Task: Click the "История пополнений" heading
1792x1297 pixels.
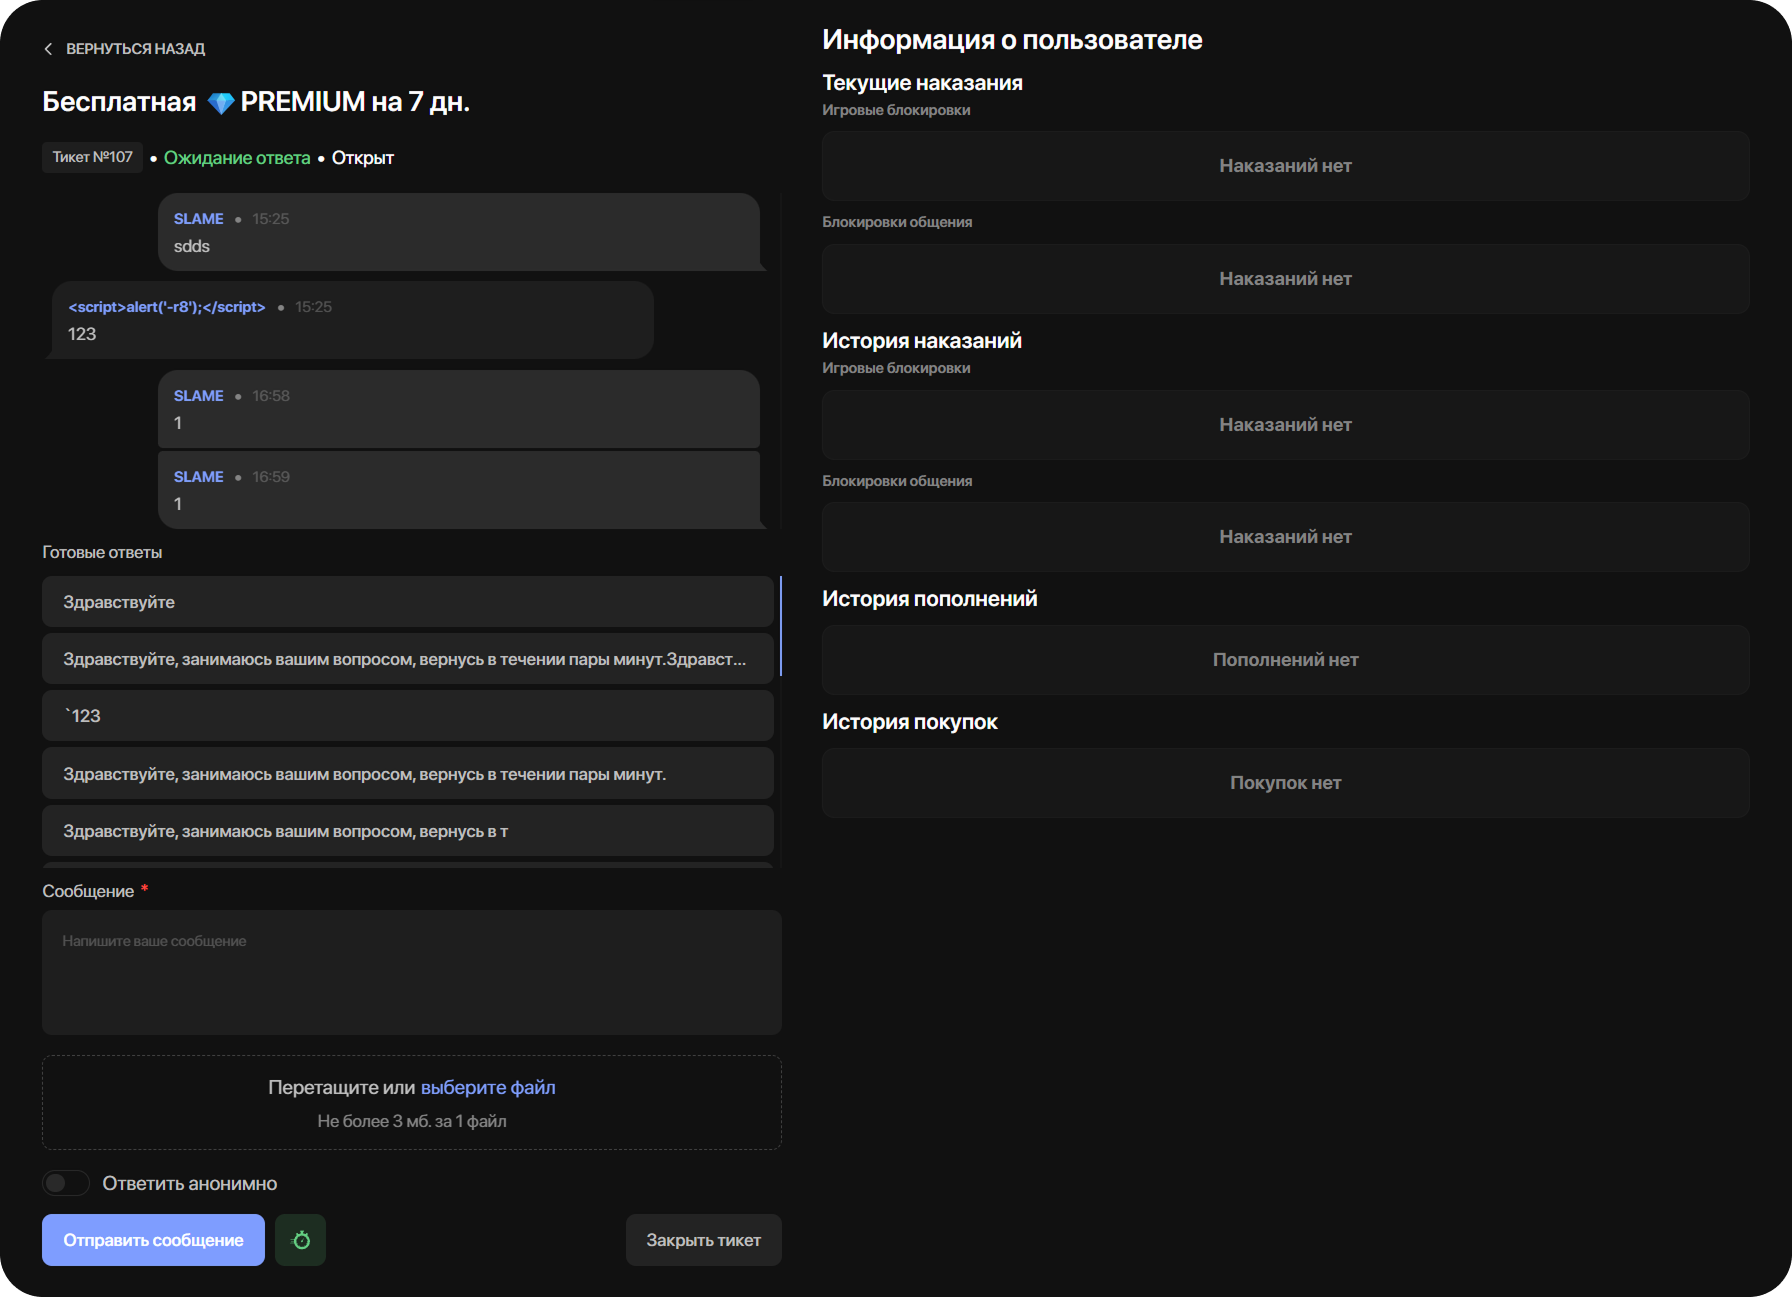Action: coord(930,599)
